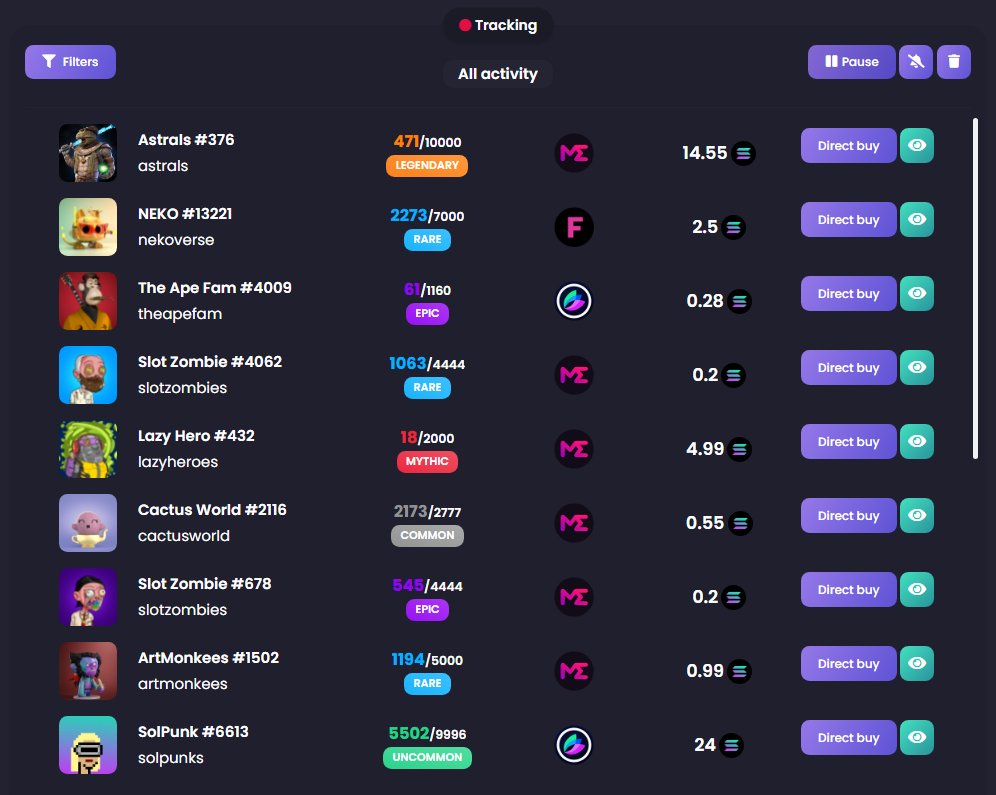Click Solana icon beside 4.99 price

click(x=739, y=449)
